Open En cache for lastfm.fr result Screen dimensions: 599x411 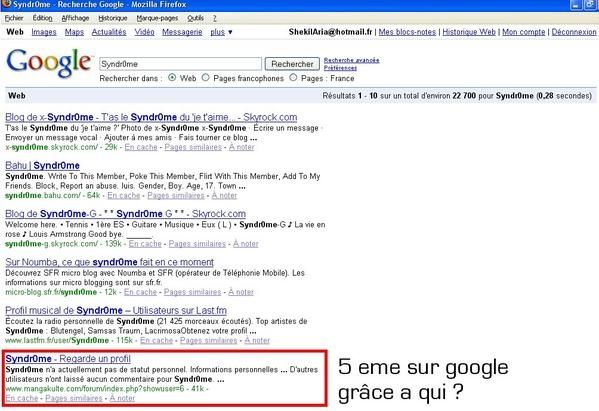[x=157, y=340]
